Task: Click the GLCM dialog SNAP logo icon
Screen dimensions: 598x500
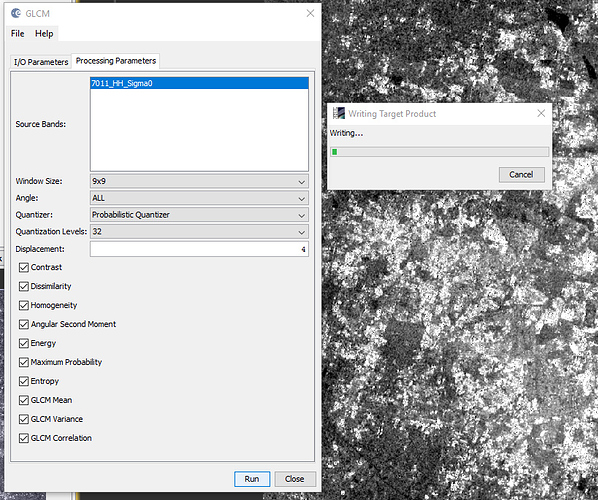Action: [16, 13]
